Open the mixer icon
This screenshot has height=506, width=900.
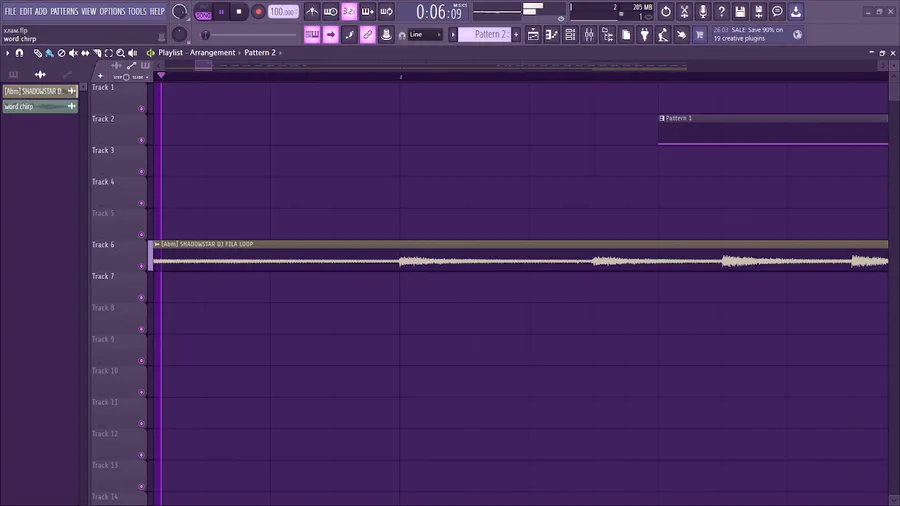[589, 34]
